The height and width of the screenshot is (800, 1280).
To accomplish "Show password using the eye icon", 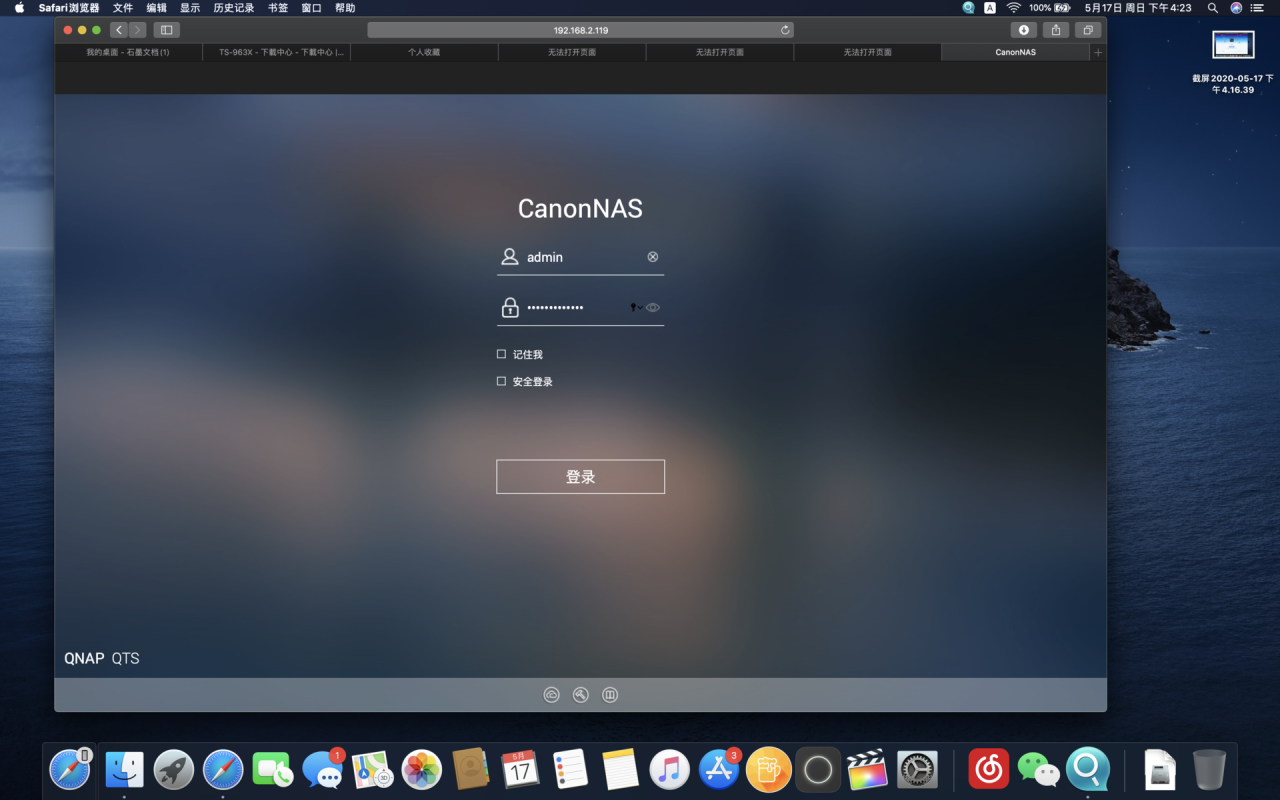I will click(x=653, y=308).
